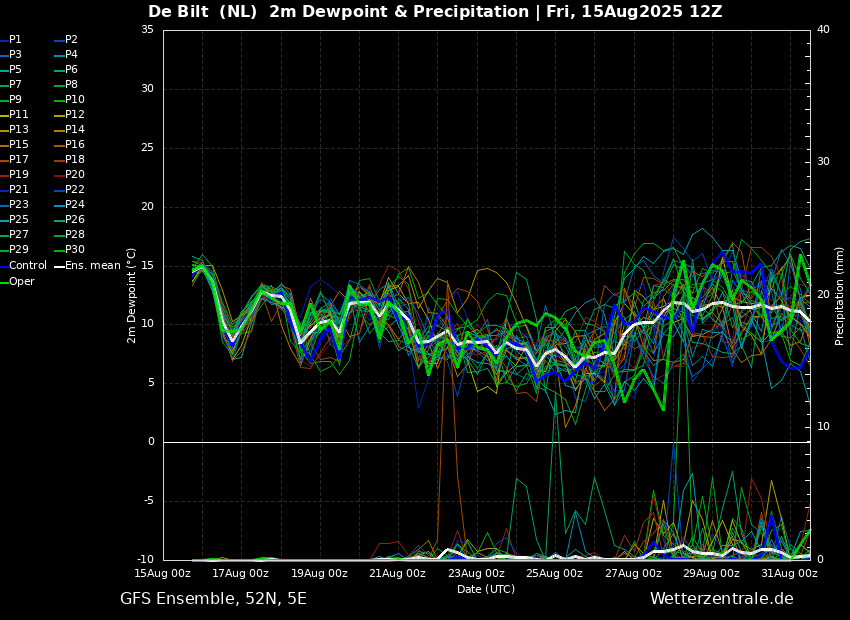Select the P16 legend entry
The image size is (850, 620).
[x=74, y=145]
